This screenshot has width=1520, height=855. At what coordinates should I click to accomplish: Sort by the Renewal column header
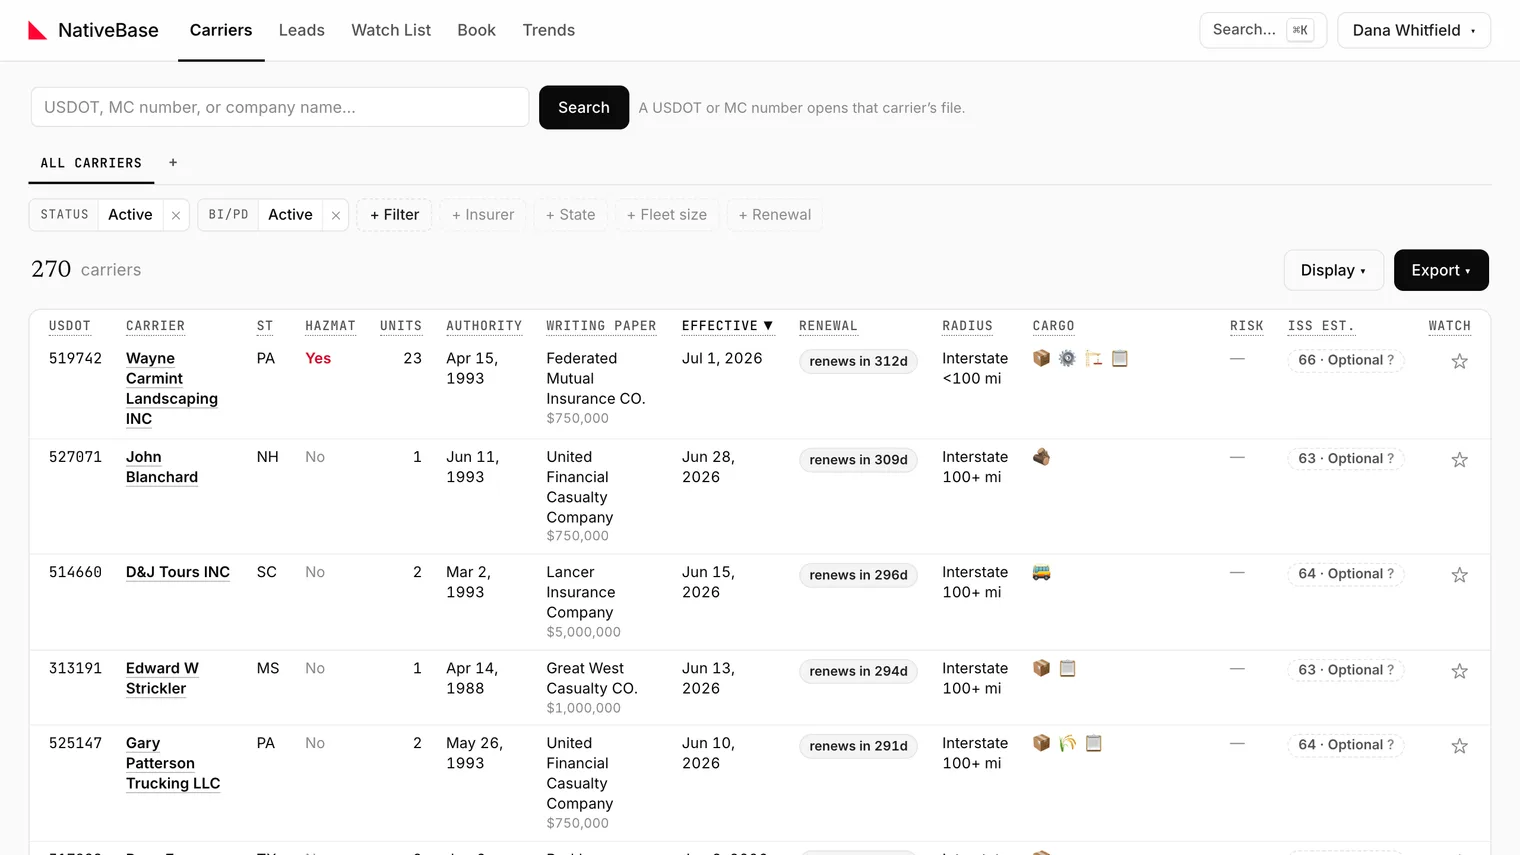pyautogui.click(x=828, y=326)
